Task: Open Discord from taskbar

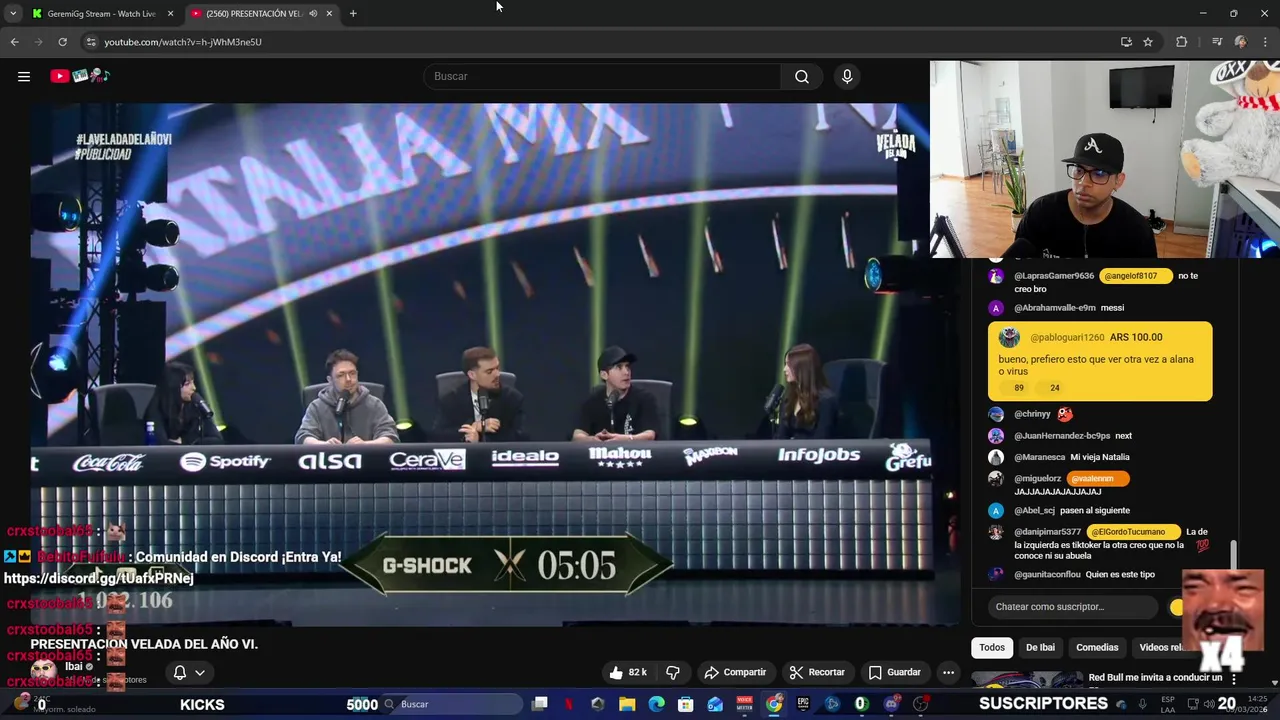Action: 891,704
